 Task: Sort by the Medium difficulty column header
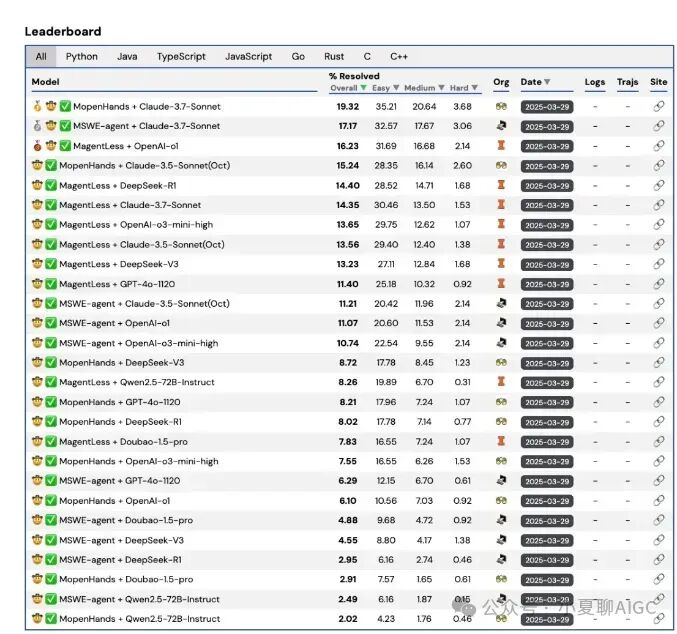click(x=420, y=89)
